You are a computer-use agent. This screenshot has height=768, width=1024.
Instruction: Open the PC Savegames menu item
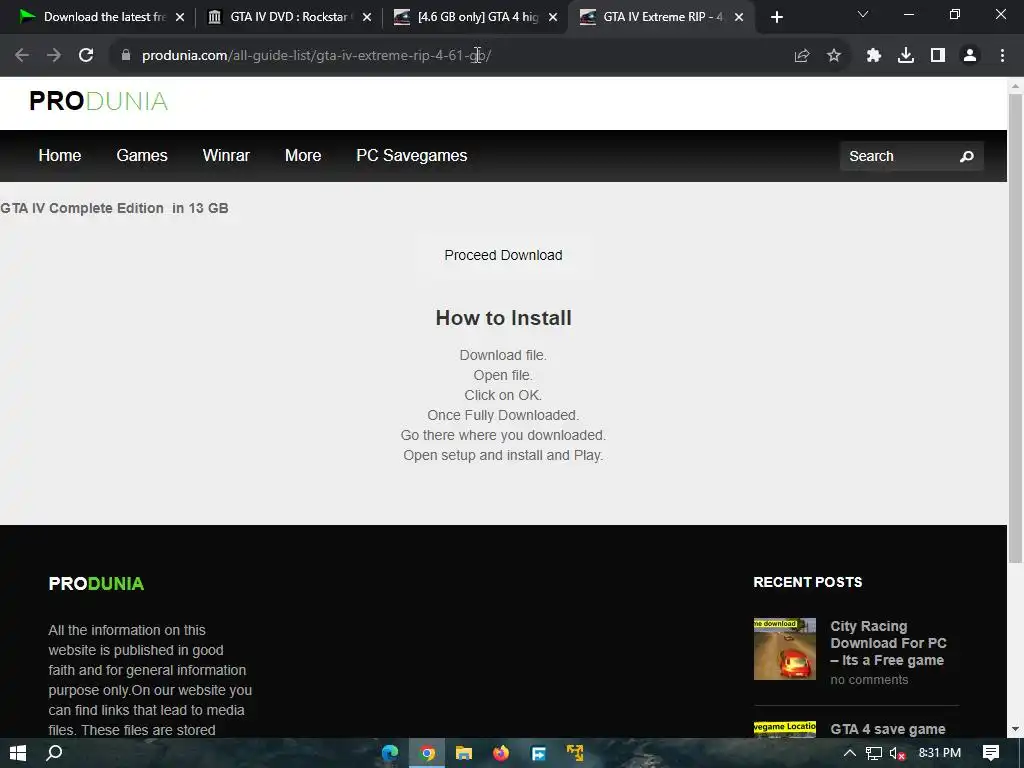click(411, 155)
